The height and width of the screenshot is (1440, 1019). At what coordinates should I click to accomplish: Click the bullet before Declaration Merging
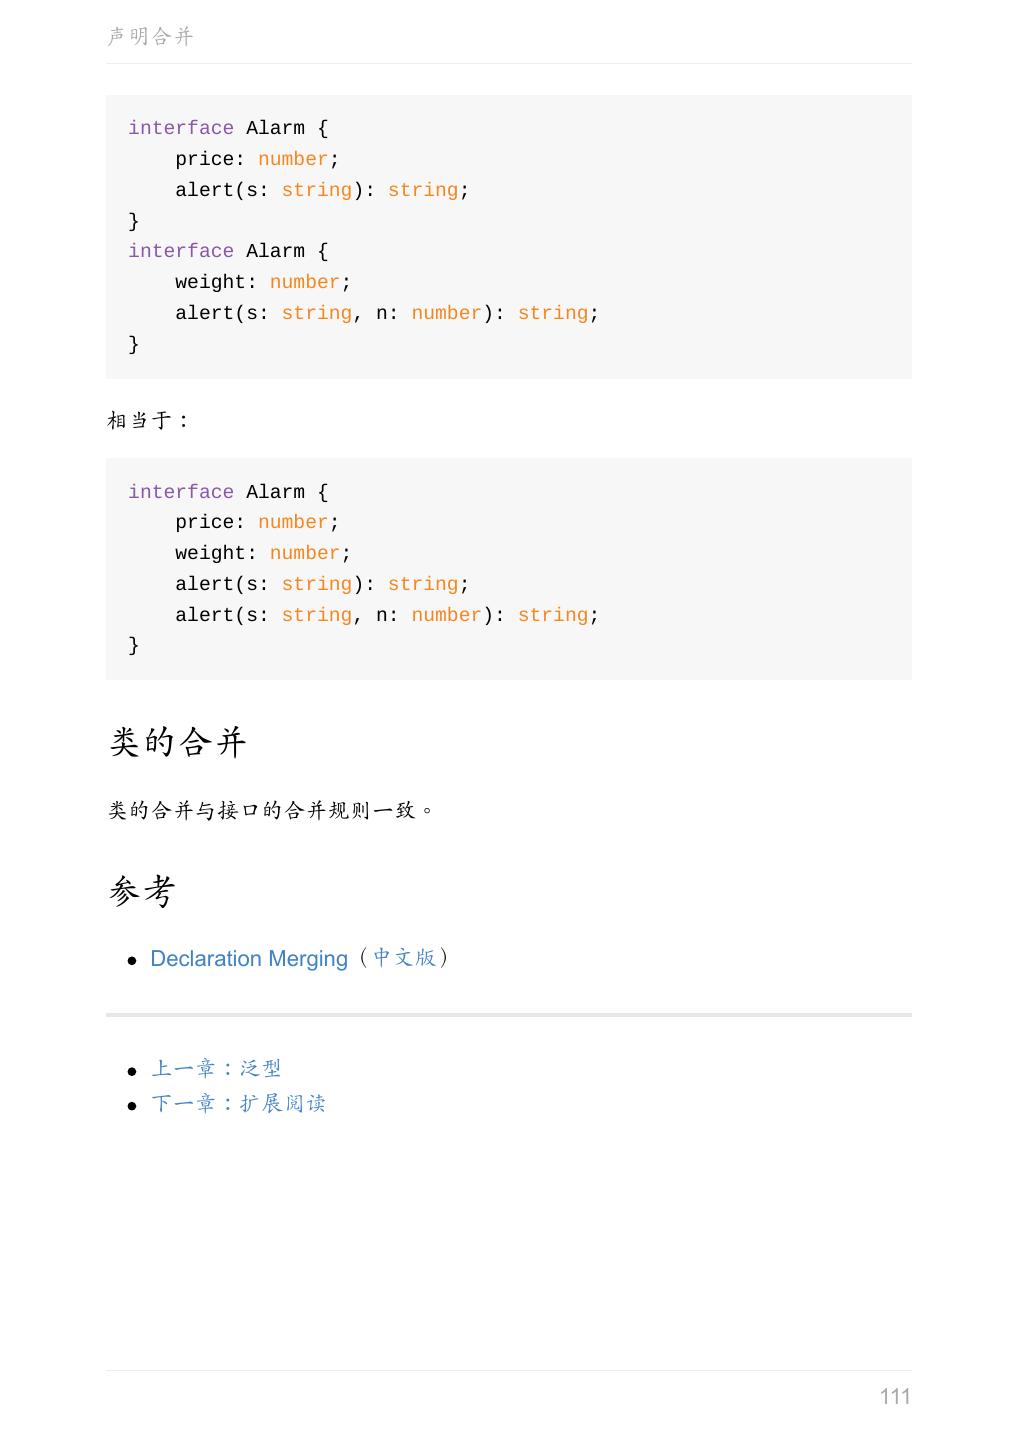(x=132, y=961)
